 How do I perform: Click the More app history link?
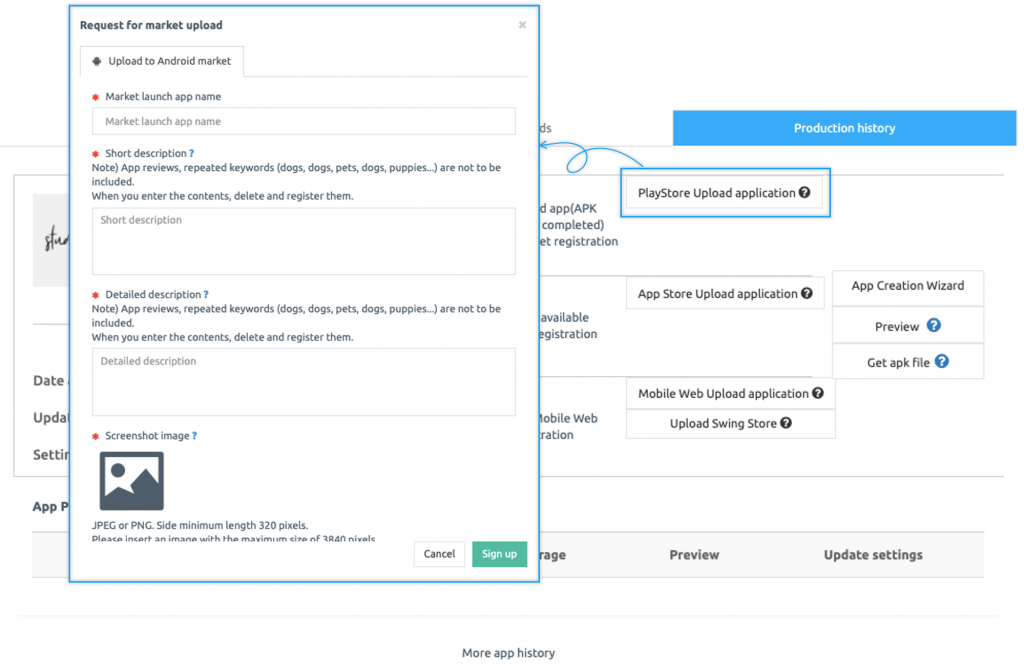point(508,652)
